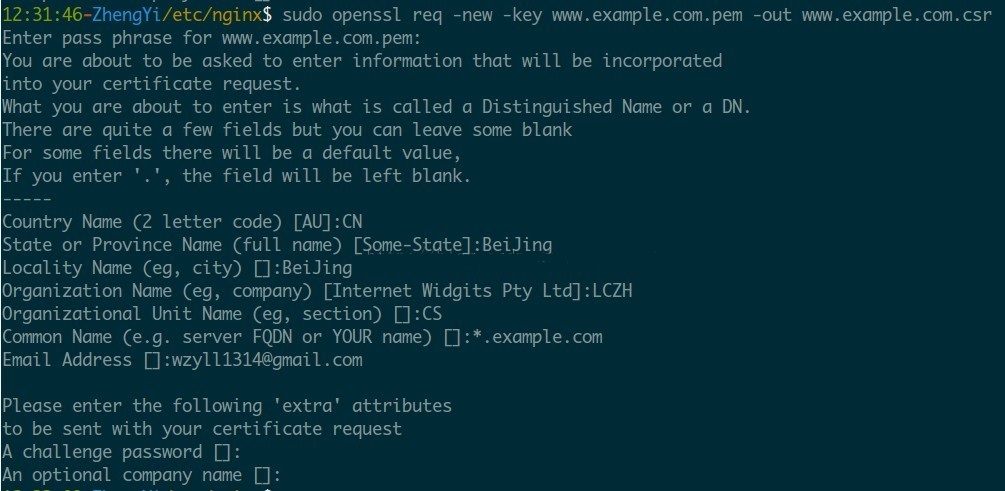The width and height of the screenshot is (1005, 491).
Task: Click the *.example.com common name value
Action: point(537,337)
